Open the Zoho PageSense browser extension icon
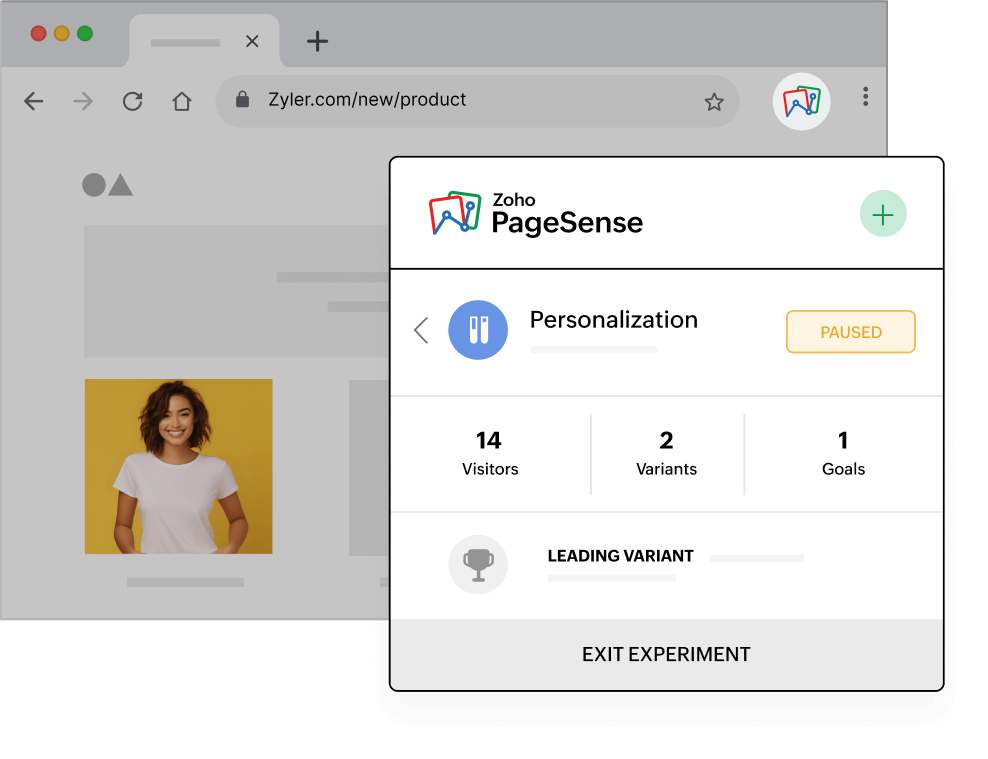 801,101
